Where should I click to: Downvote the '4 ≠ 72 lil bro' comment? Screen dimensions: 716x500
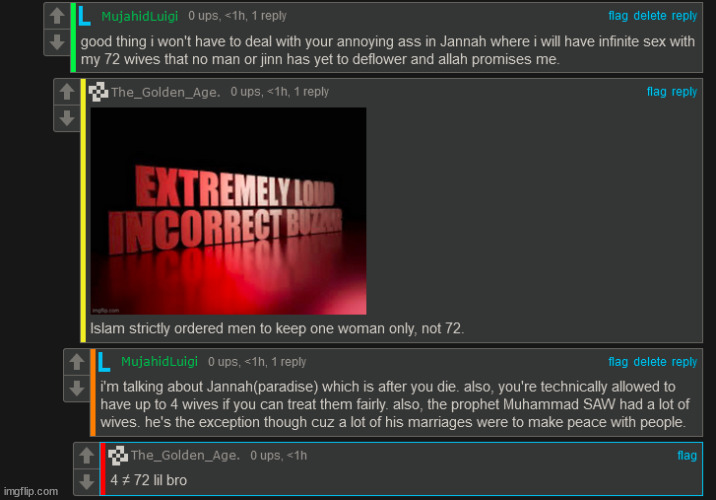click(87, 482)
